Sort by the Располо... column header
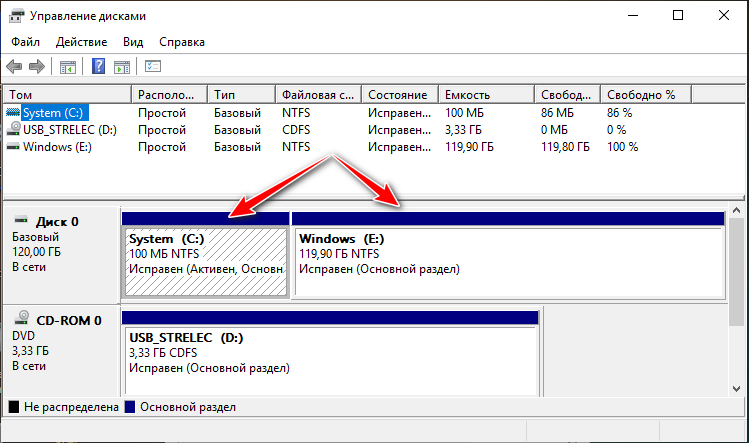This screenshot has width=749, height=443. click(170, 95)
